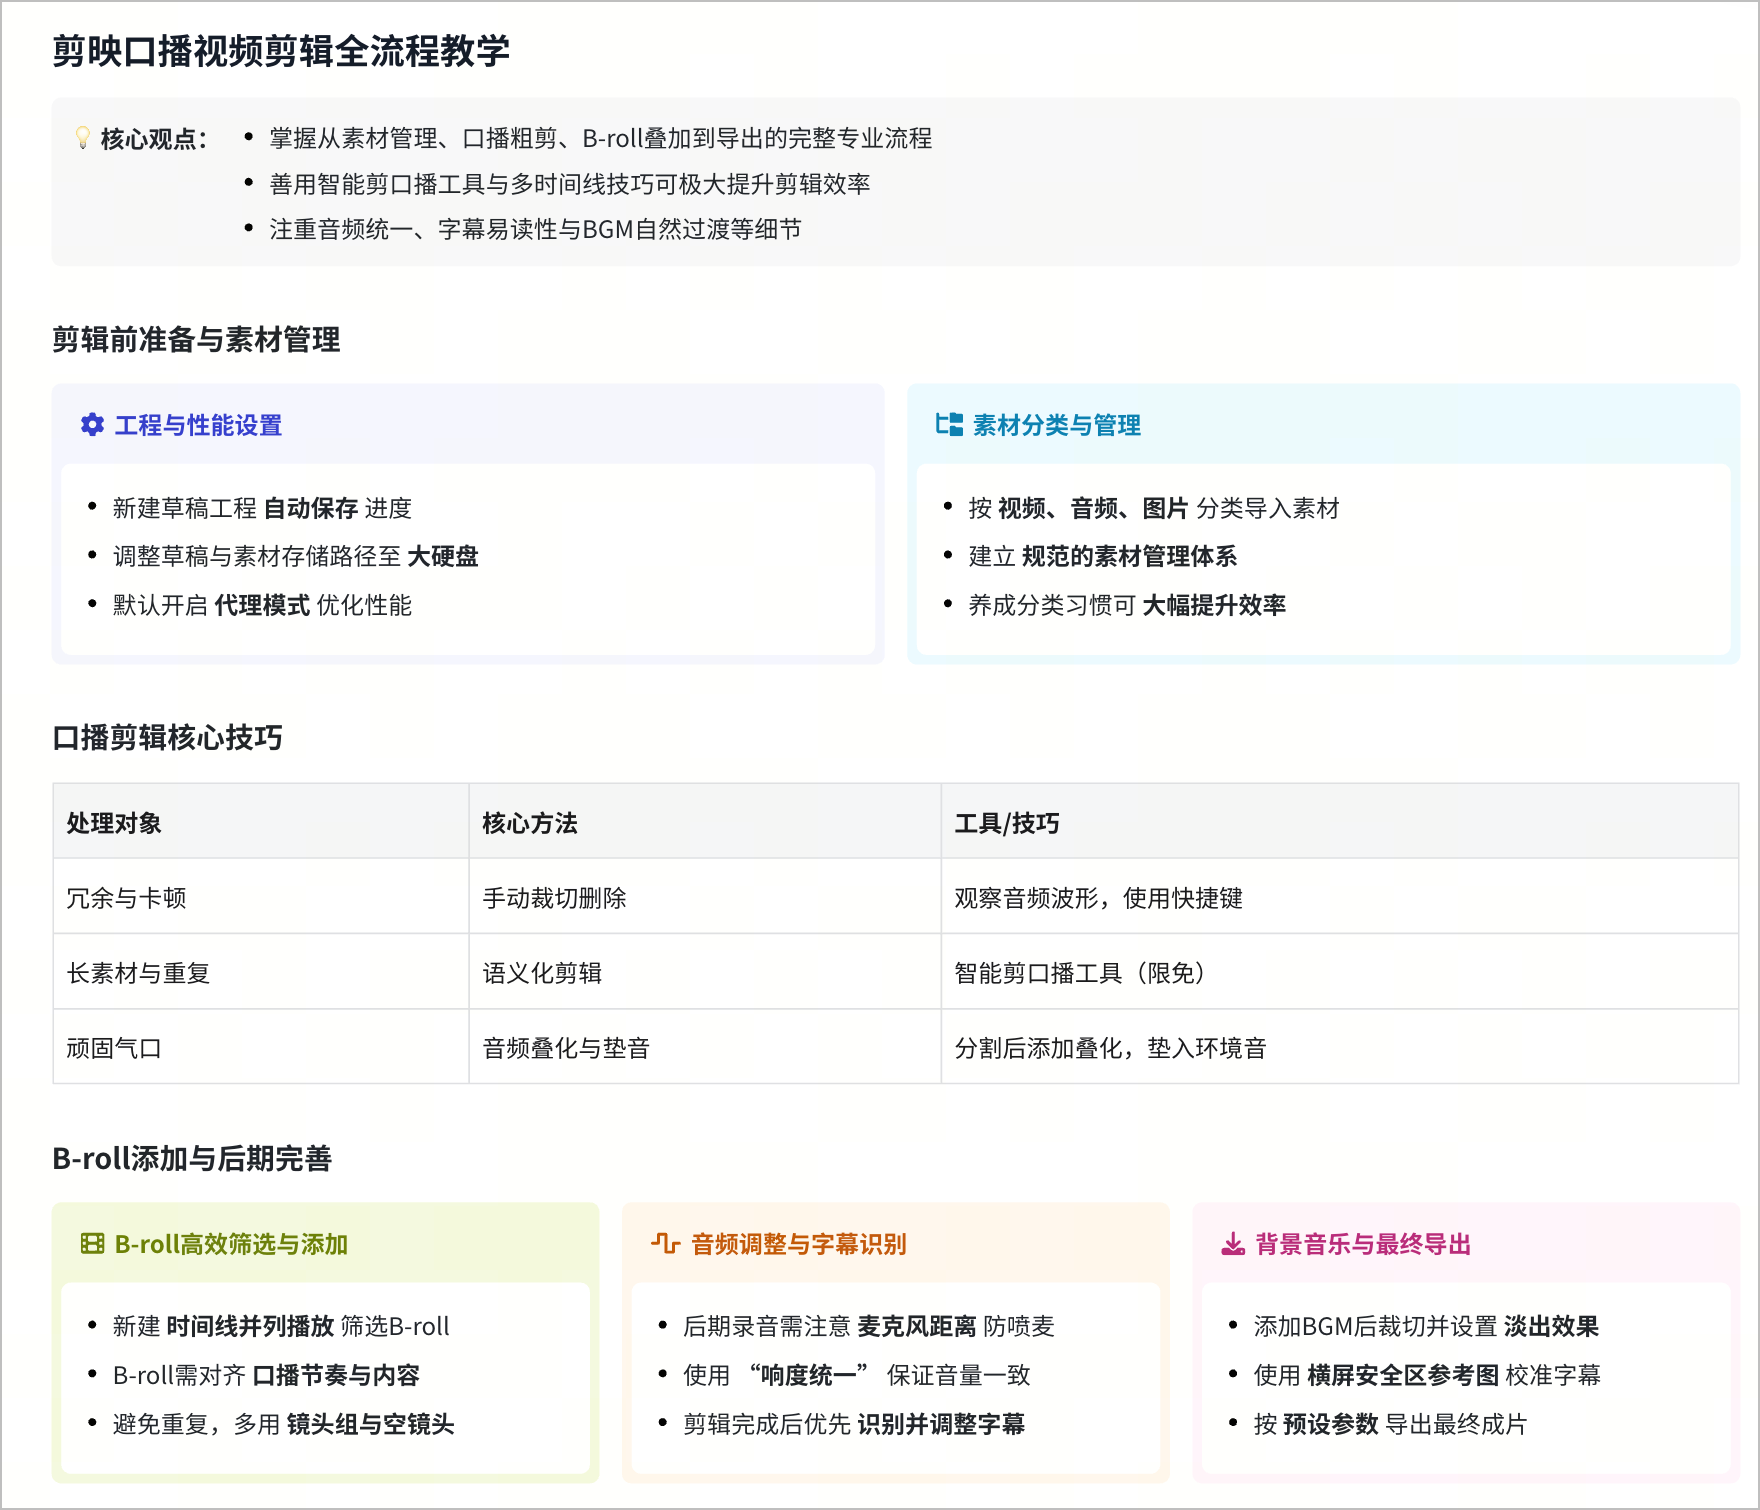
Task: Click the card title 音频调整与字幕识别
Action: tap(798, 1244)
